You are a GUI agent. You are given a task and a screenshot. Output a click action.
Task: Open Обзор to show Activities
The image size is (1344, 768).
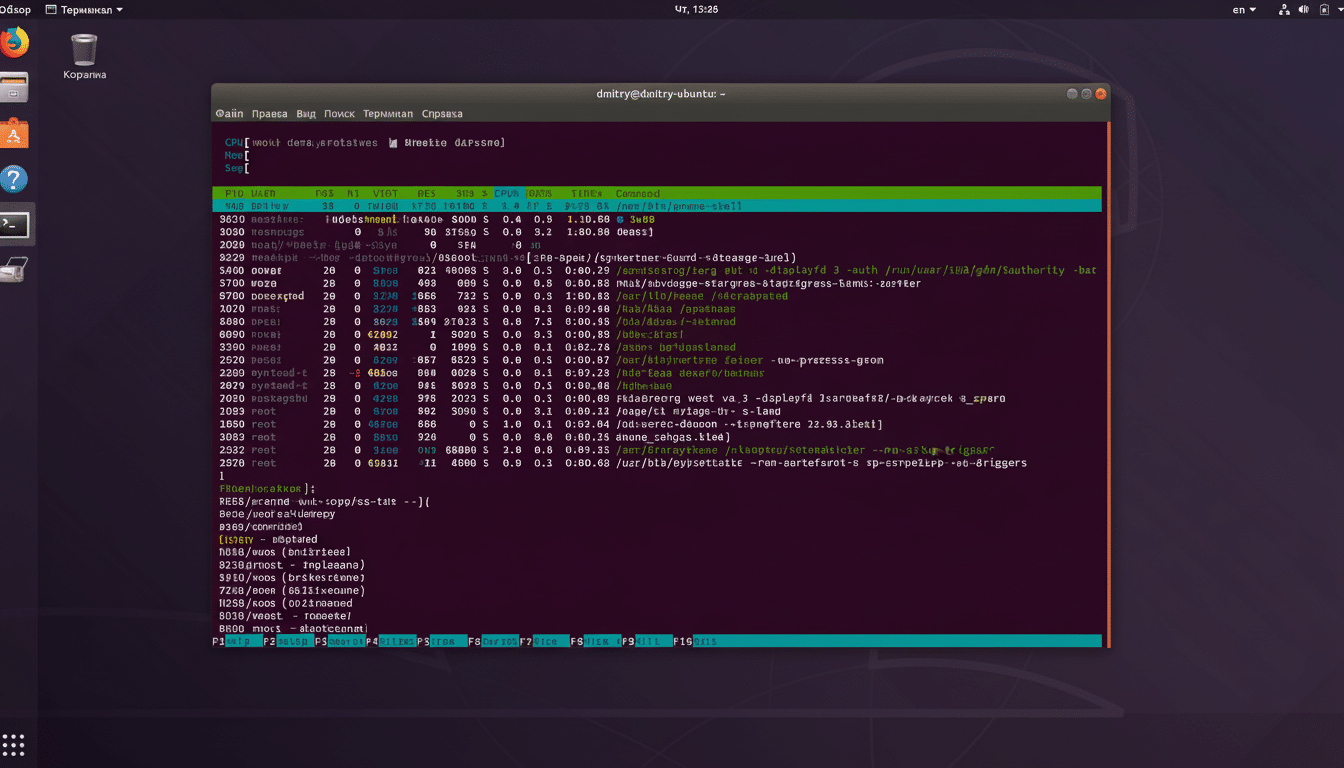pyautogui.click(x=14, y=9)
